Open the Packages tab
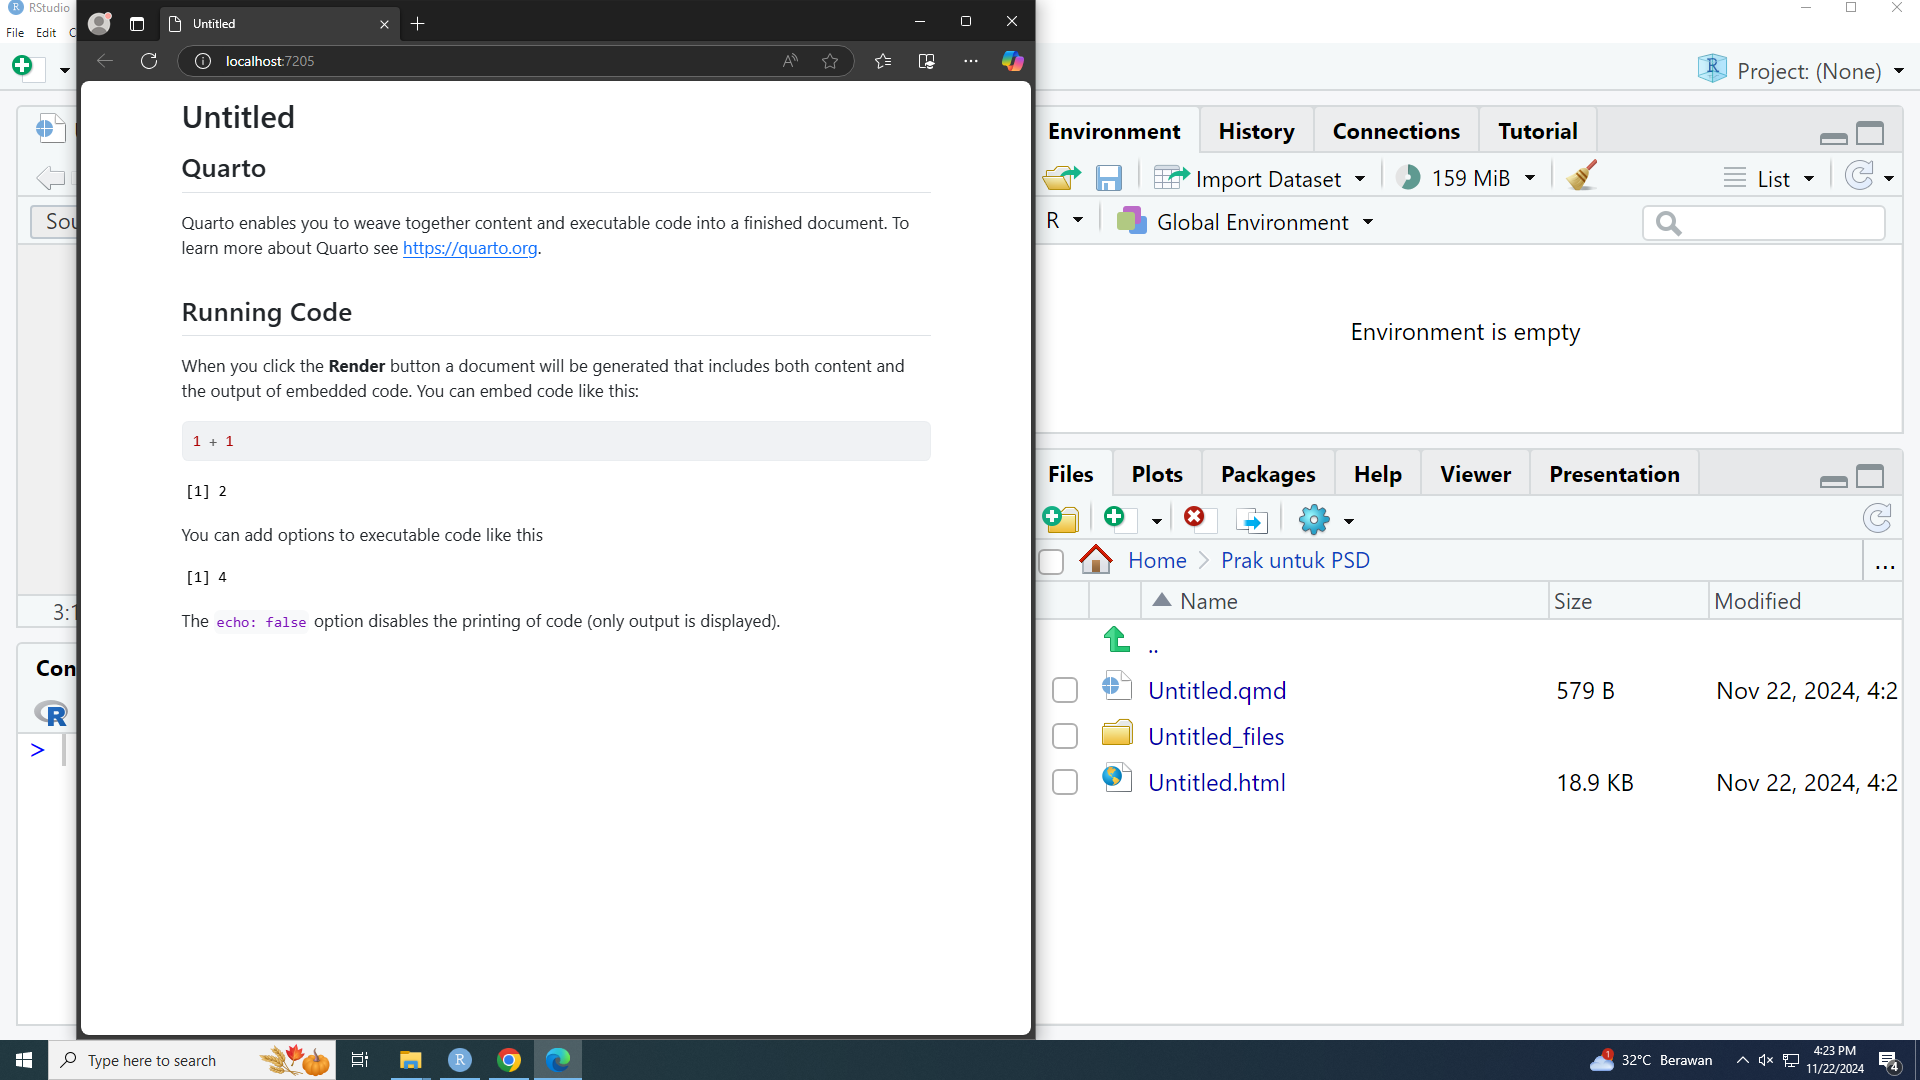 [x=1267, y=474]
